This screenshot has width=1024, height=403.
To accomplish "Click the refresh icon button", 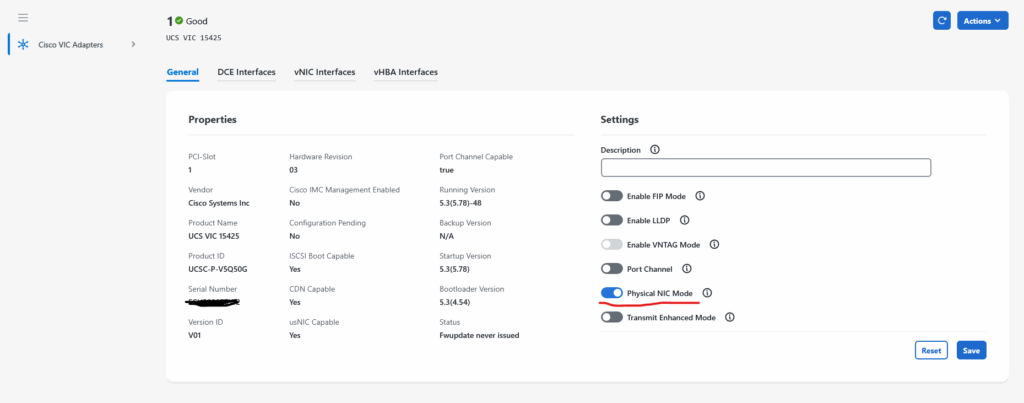I will point(942,20).
